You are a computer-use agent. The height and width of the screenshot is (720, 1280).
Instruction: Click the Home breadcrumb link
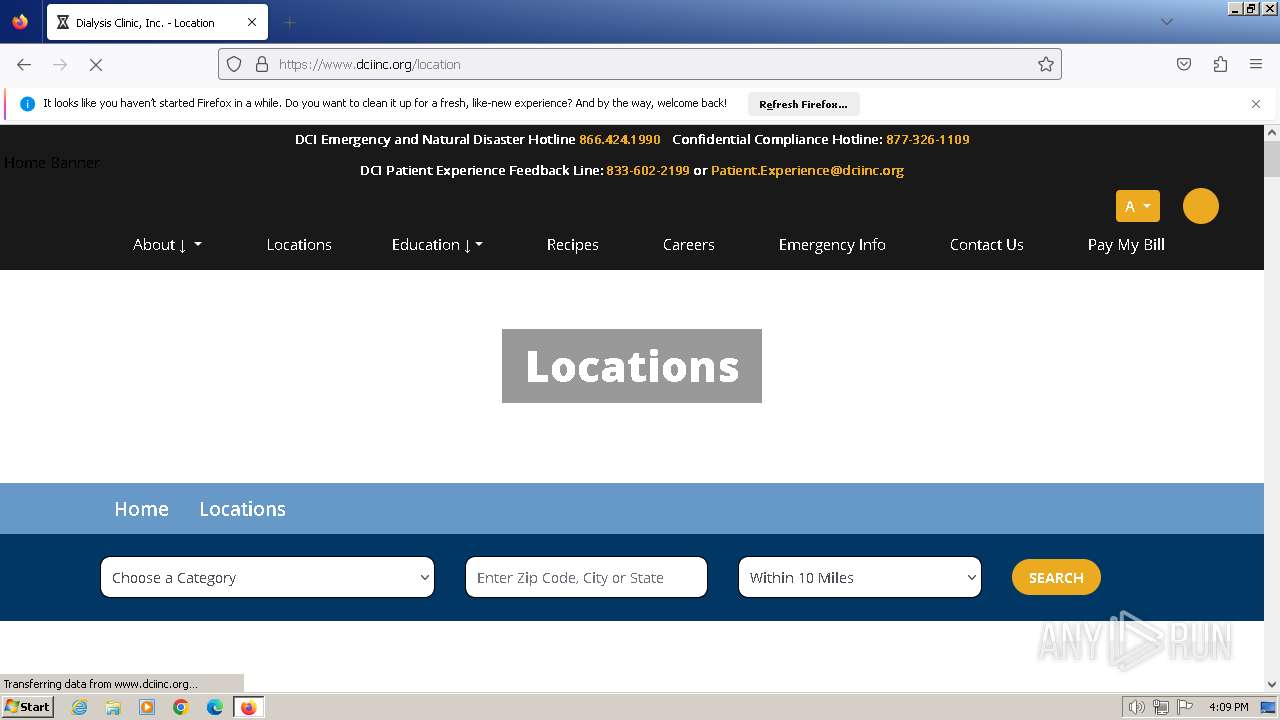(x=141, y=509)
